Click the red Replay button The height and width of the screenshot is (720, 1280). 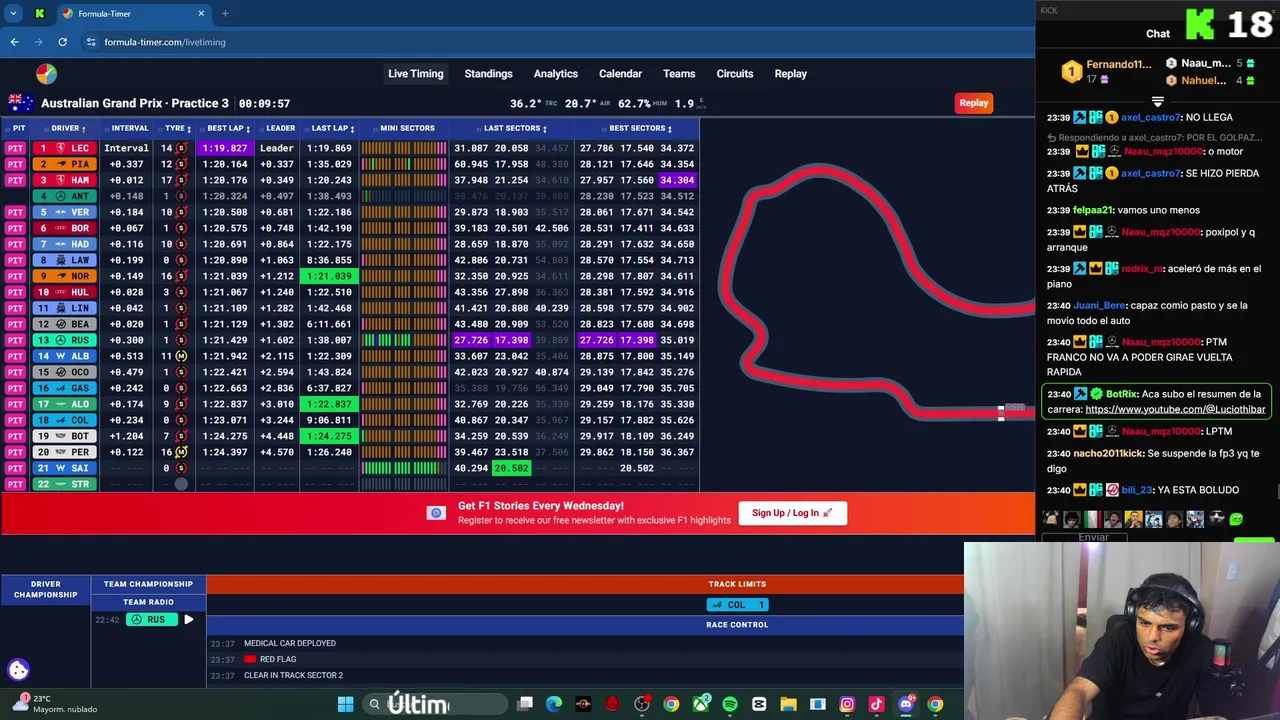tap(974, 103)
